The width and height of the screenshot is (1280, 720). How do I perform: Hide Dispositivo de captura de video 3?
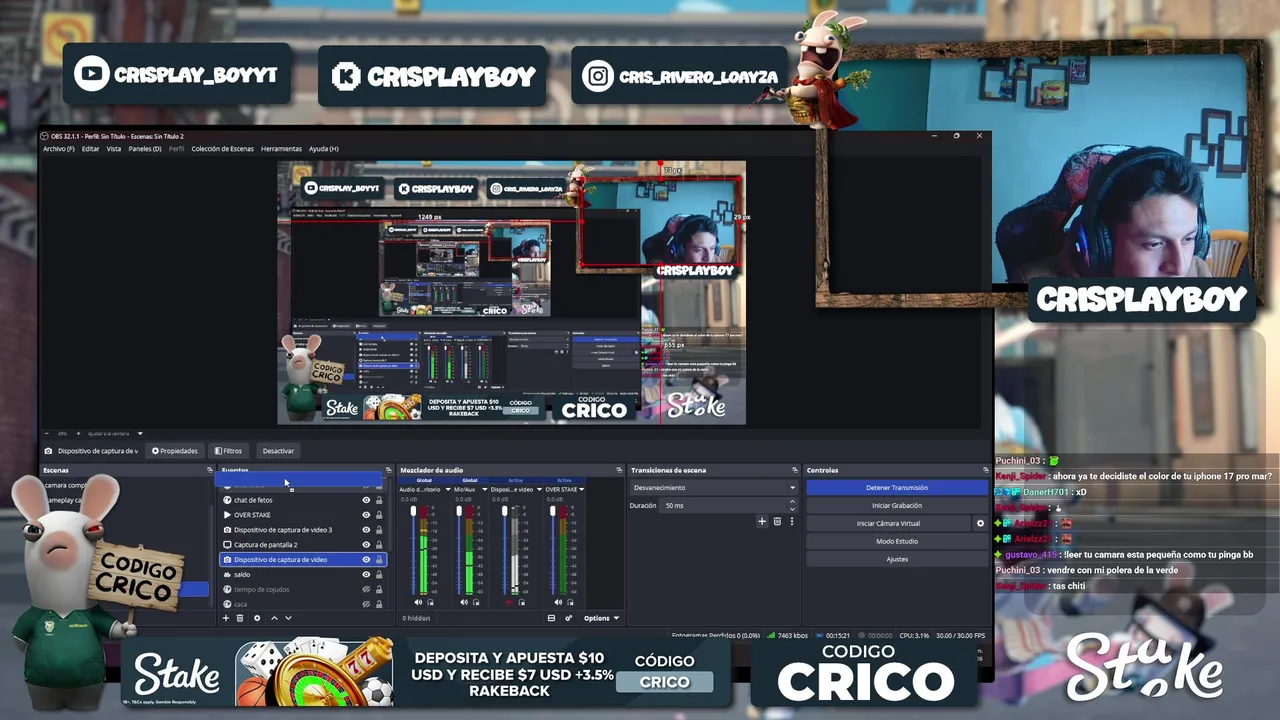point(366,530)
